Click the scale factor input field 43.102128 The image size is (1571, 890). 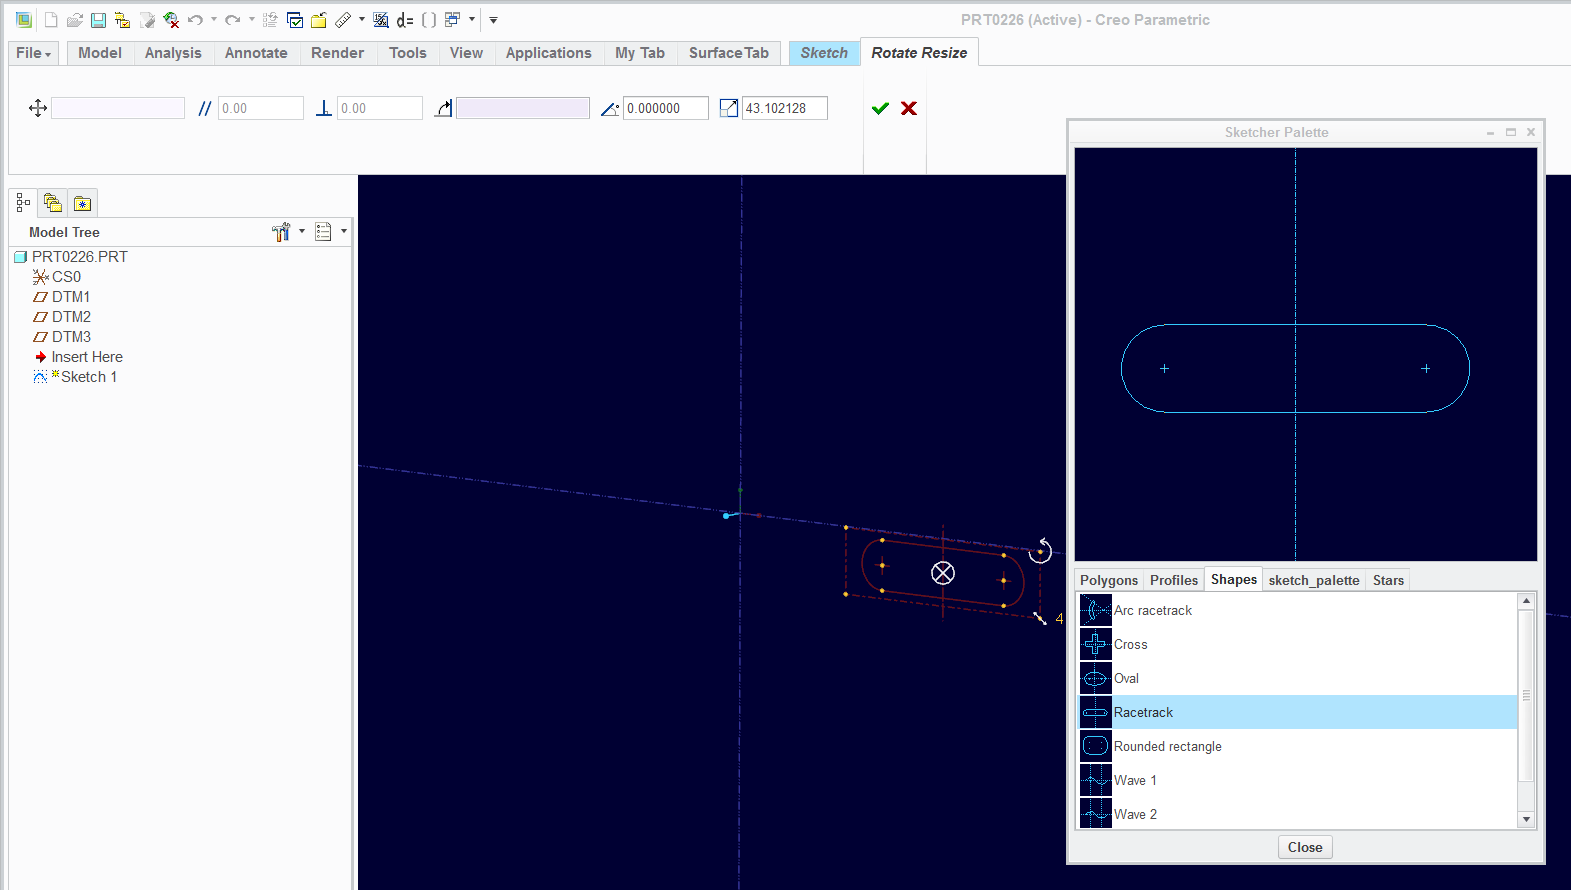(785, 108)
